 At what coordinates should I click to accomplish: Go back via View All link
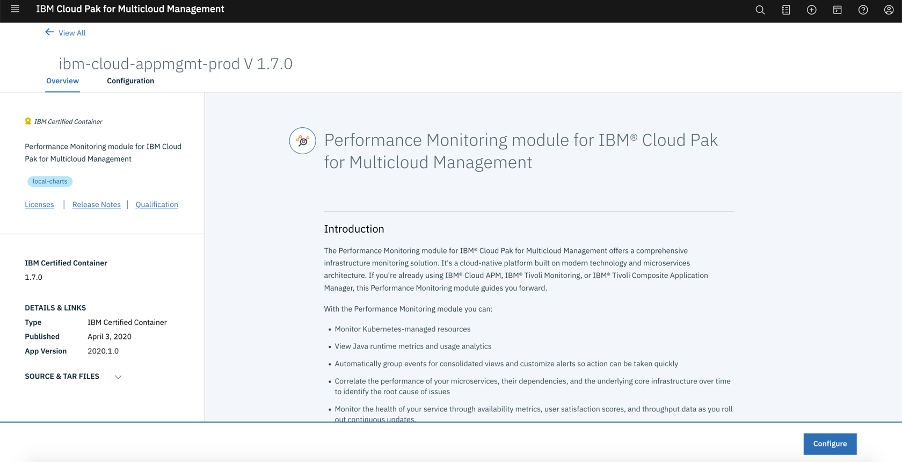point(72,33)
